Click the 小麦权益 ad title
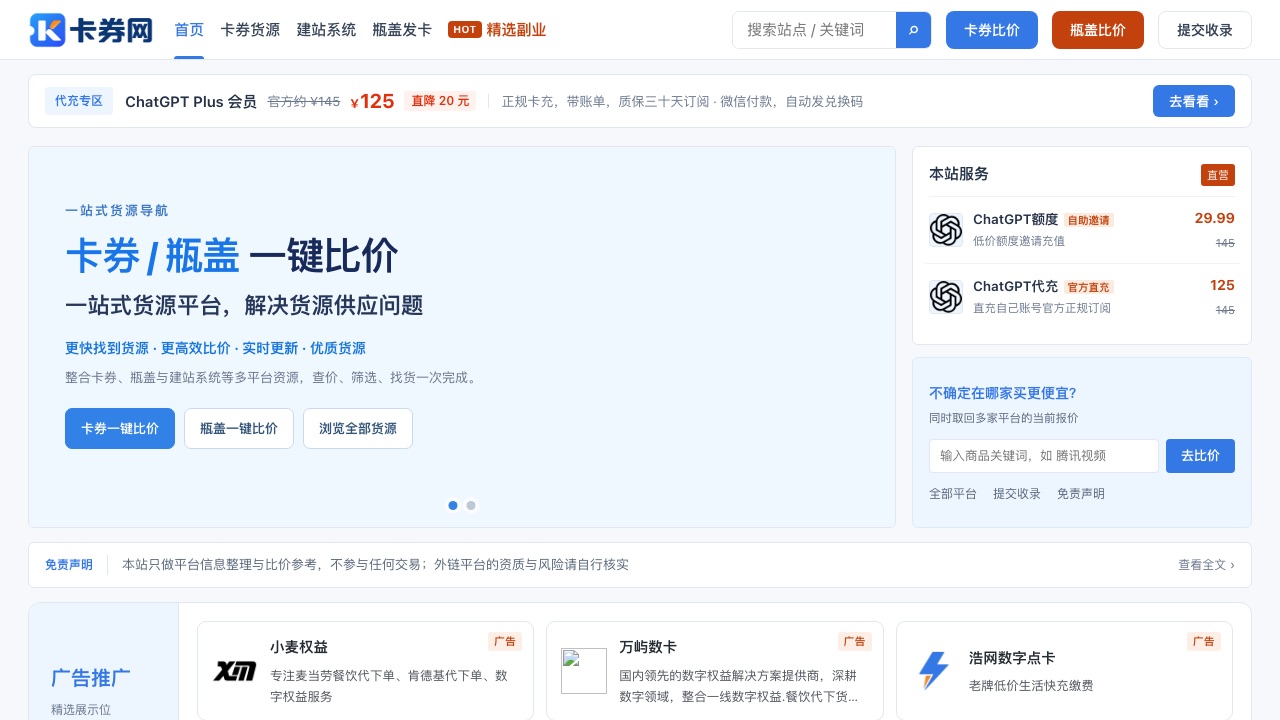 point(299,647)
